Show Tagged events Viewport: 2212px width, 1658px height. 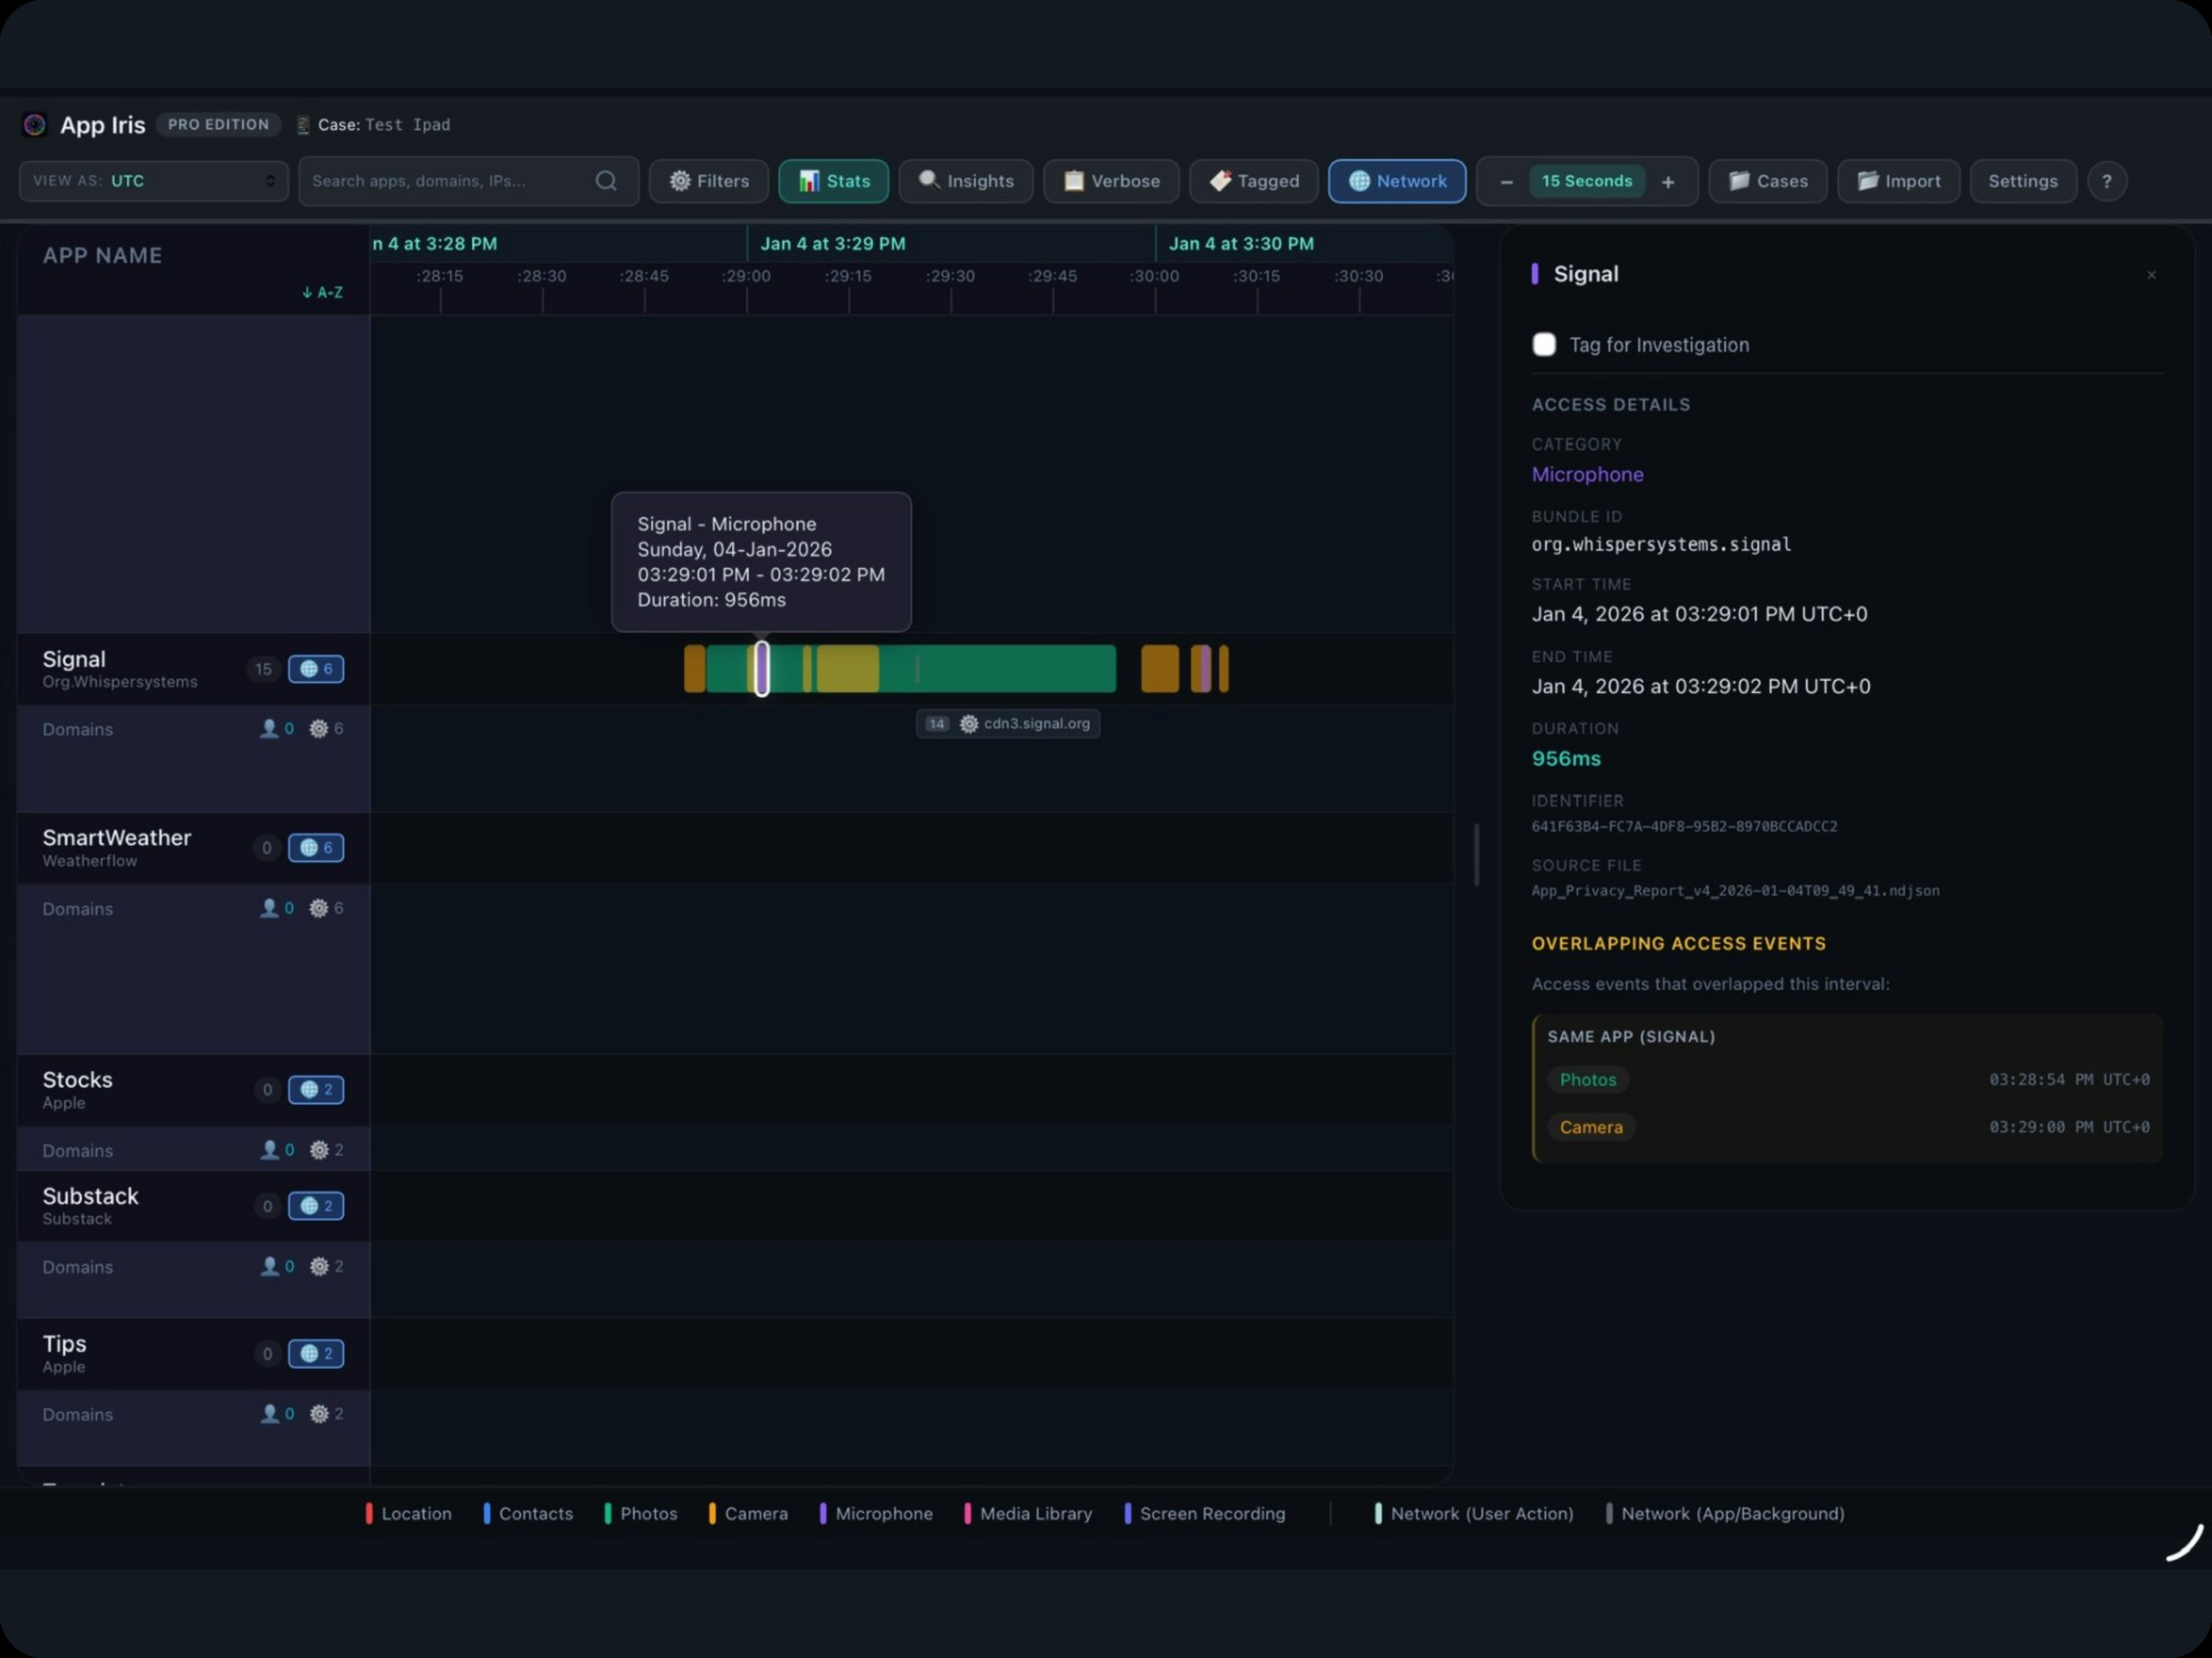(1254, 181)
